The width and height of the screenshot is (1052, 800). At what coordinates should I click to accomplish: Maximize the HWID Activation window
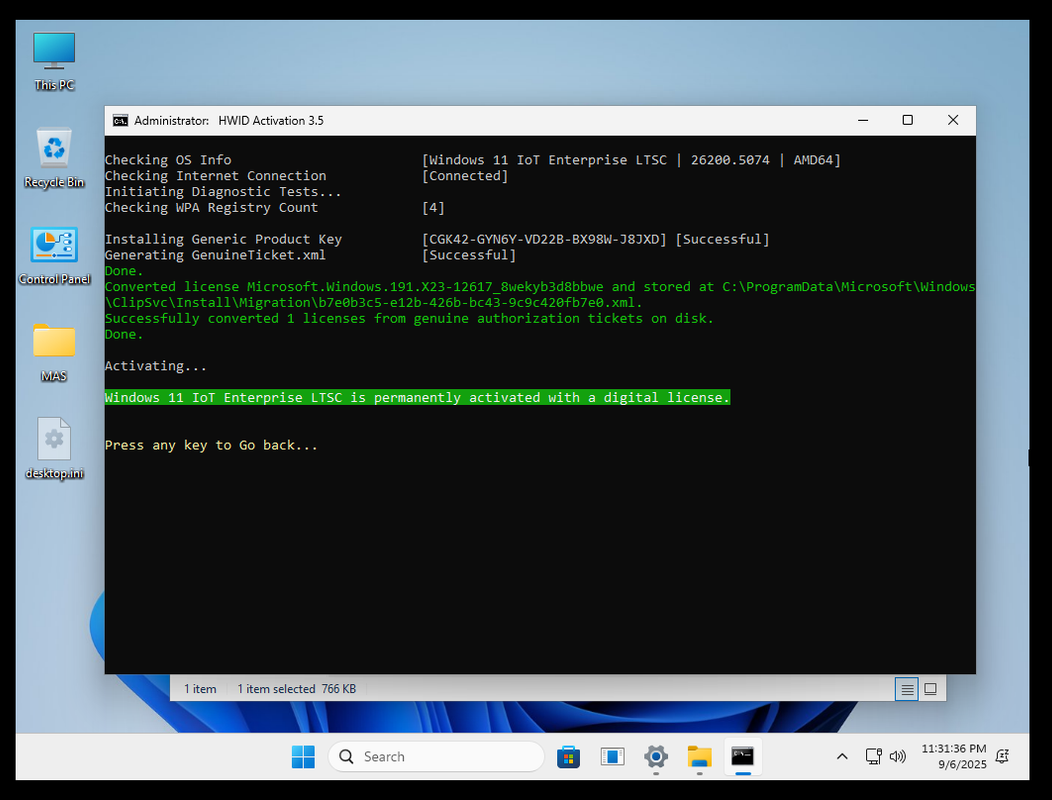(907, 120)
